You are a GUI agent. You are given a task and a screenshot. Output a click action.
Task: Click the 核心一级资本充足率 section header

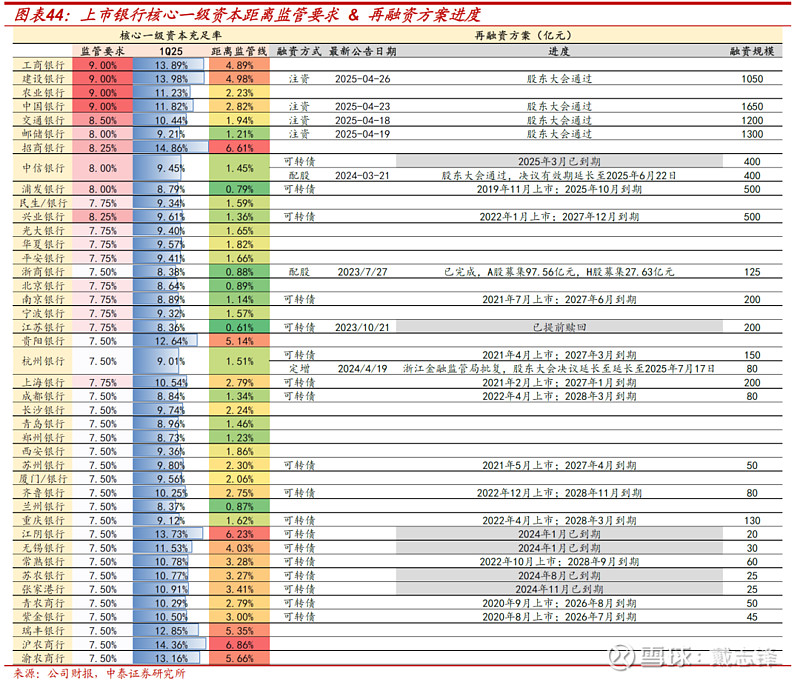tap(169, 34)
